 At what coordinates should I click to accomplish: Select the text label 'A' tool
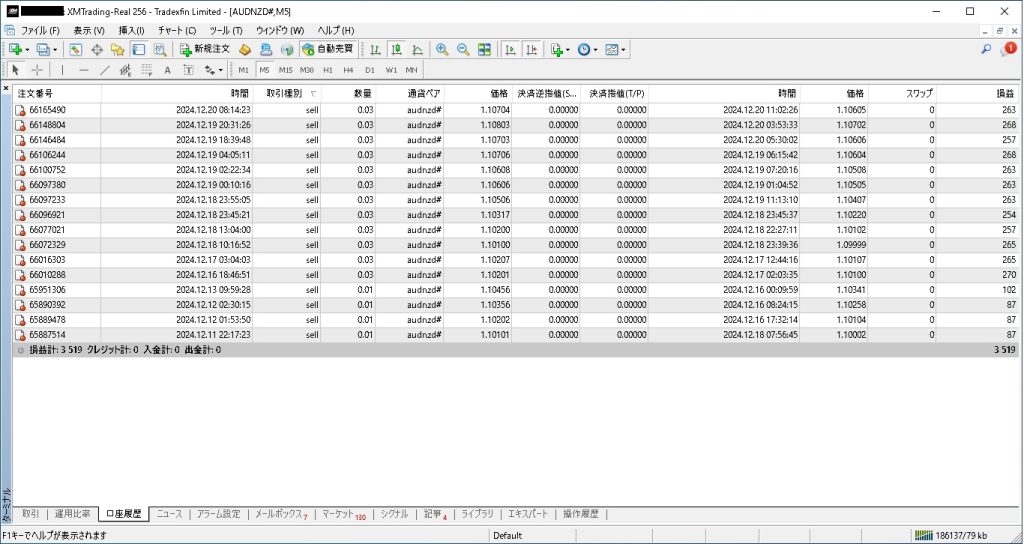tap(167, 70)
